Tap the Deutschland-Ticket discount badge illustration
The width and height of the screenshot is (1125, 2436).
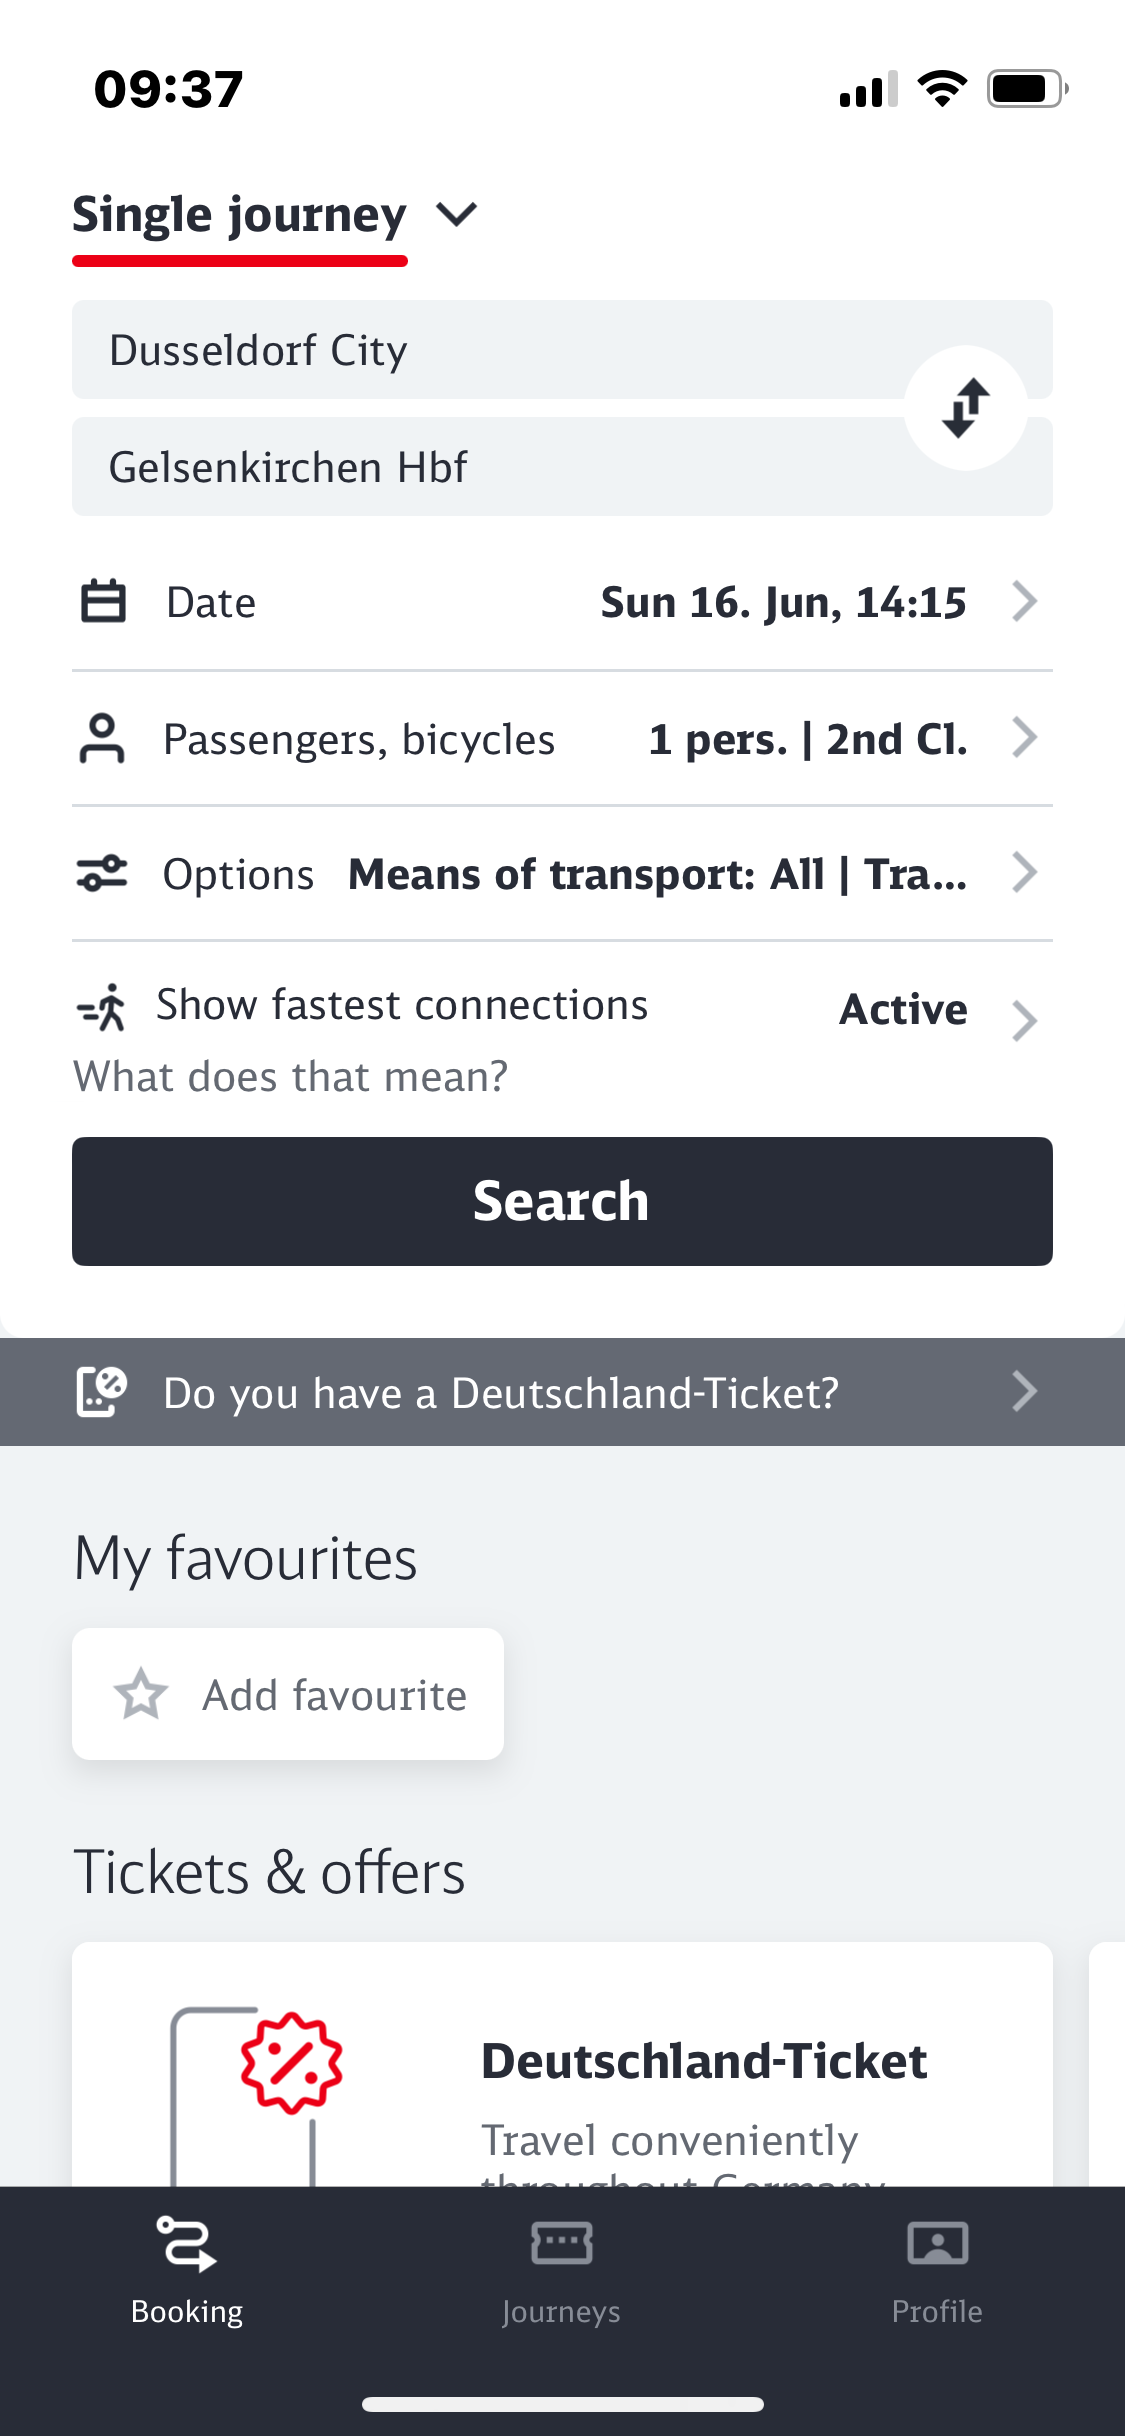(291, 2062)
